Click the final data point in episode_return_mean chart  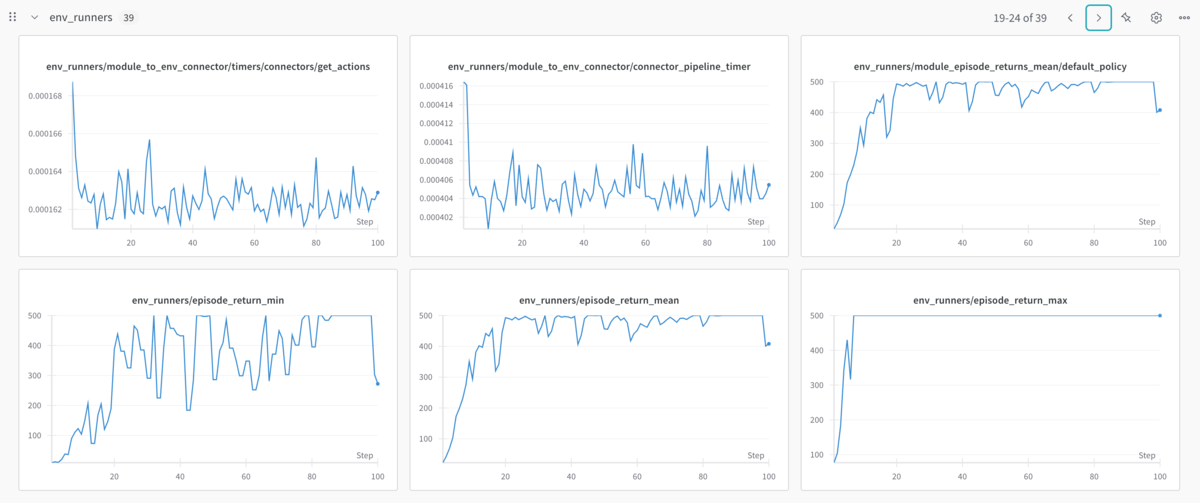pyautogui.click(x=768, y=343)
